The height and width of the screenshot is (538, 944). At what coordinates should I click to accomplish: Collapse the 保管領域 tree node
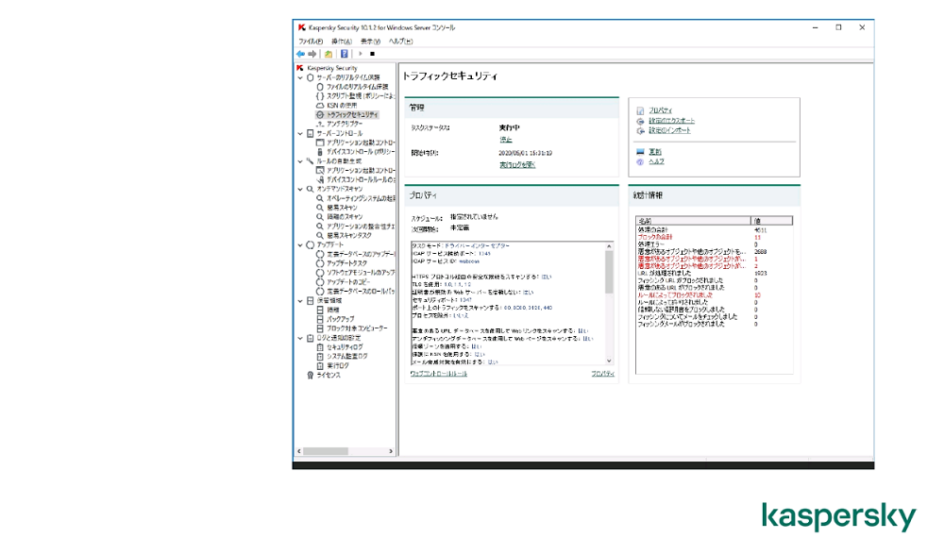pos(300,300)
